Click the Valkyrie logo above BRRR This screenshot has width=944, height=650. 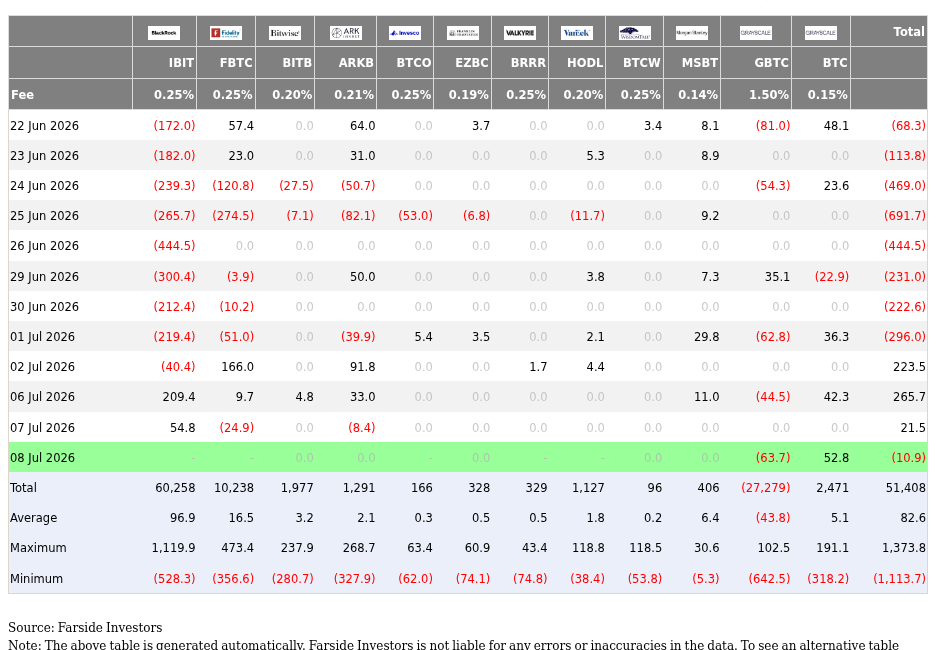[x=520, y=32]
